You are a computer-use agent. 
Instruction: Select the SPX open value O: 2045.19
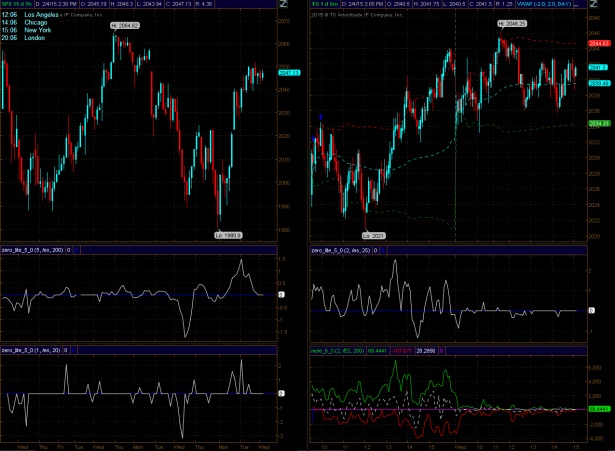click(94, 4)
